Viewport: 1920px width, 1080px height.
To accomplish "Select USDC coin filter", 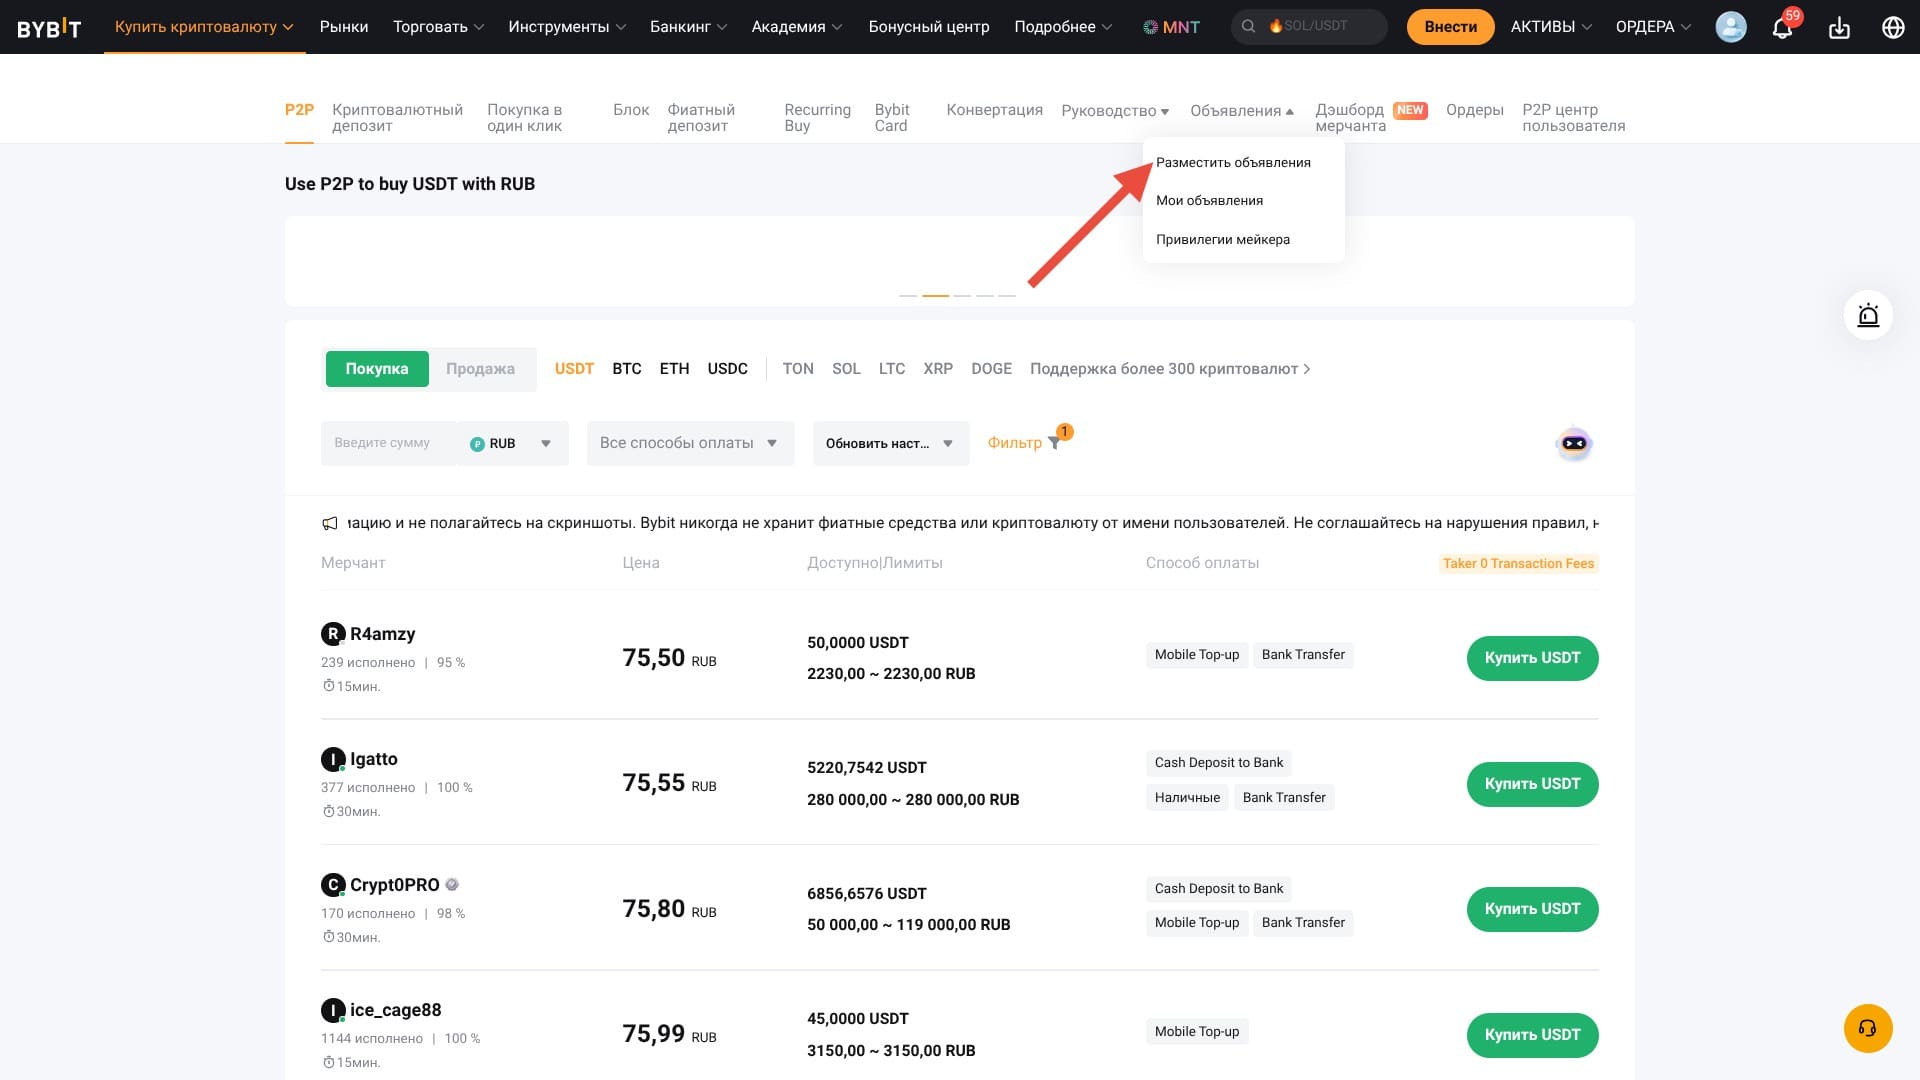I will 727,369.
